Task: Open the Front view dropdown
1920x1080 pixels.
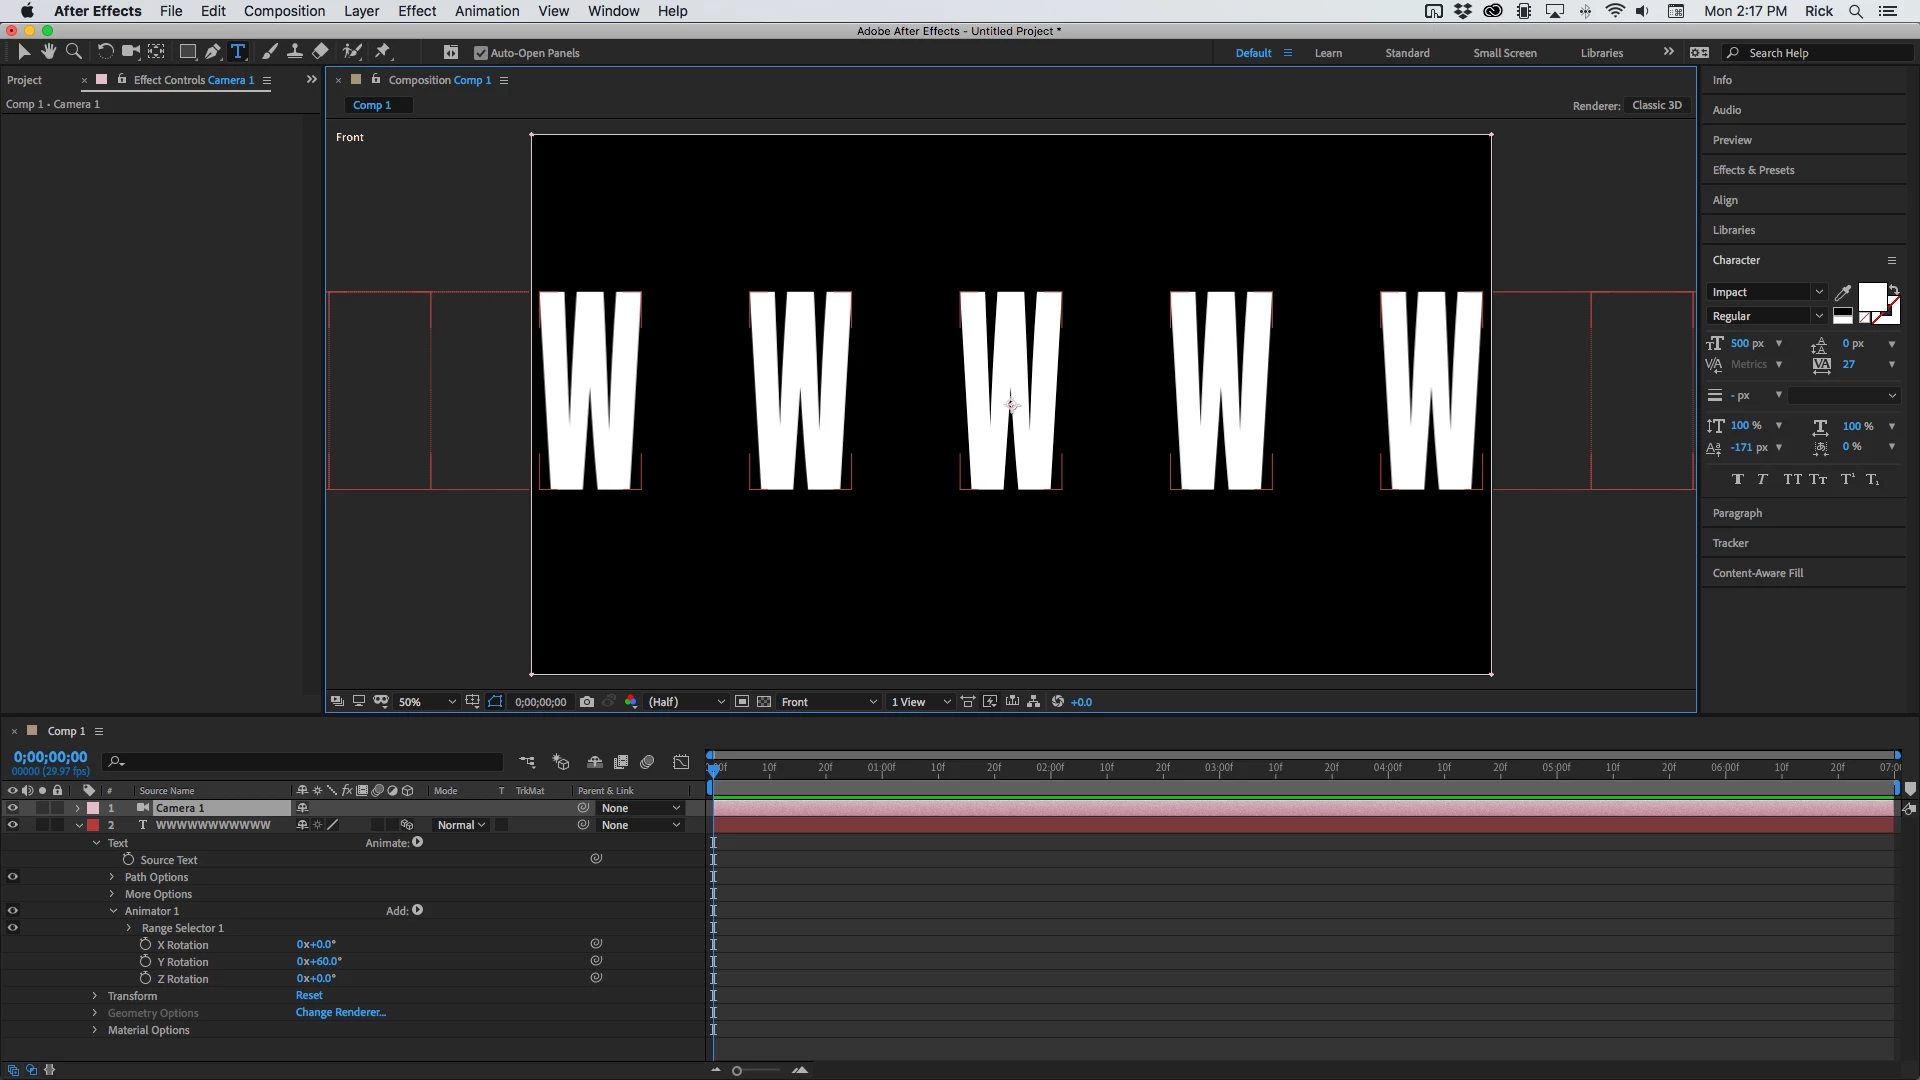Action: tap(829, 702)
